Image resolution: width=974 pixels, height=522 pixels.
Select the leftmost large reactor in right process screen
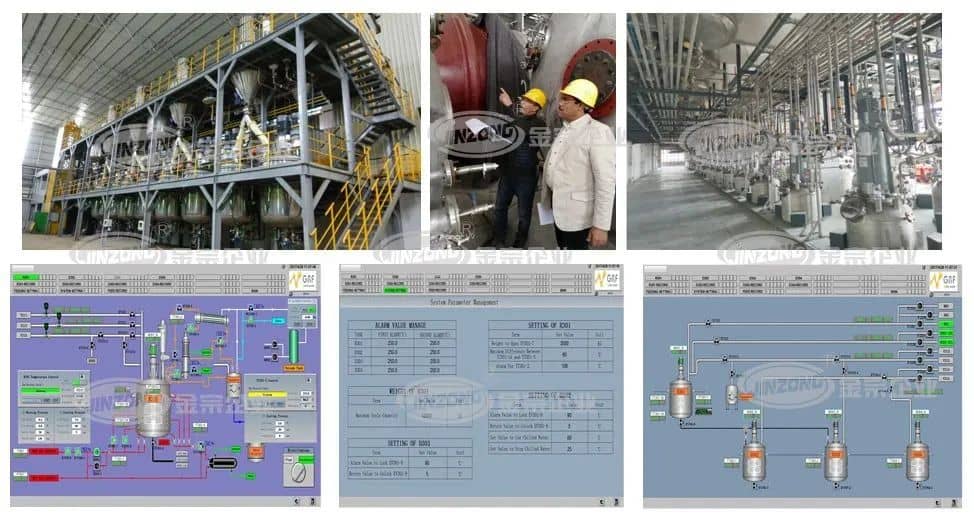(x=681, y=396)
